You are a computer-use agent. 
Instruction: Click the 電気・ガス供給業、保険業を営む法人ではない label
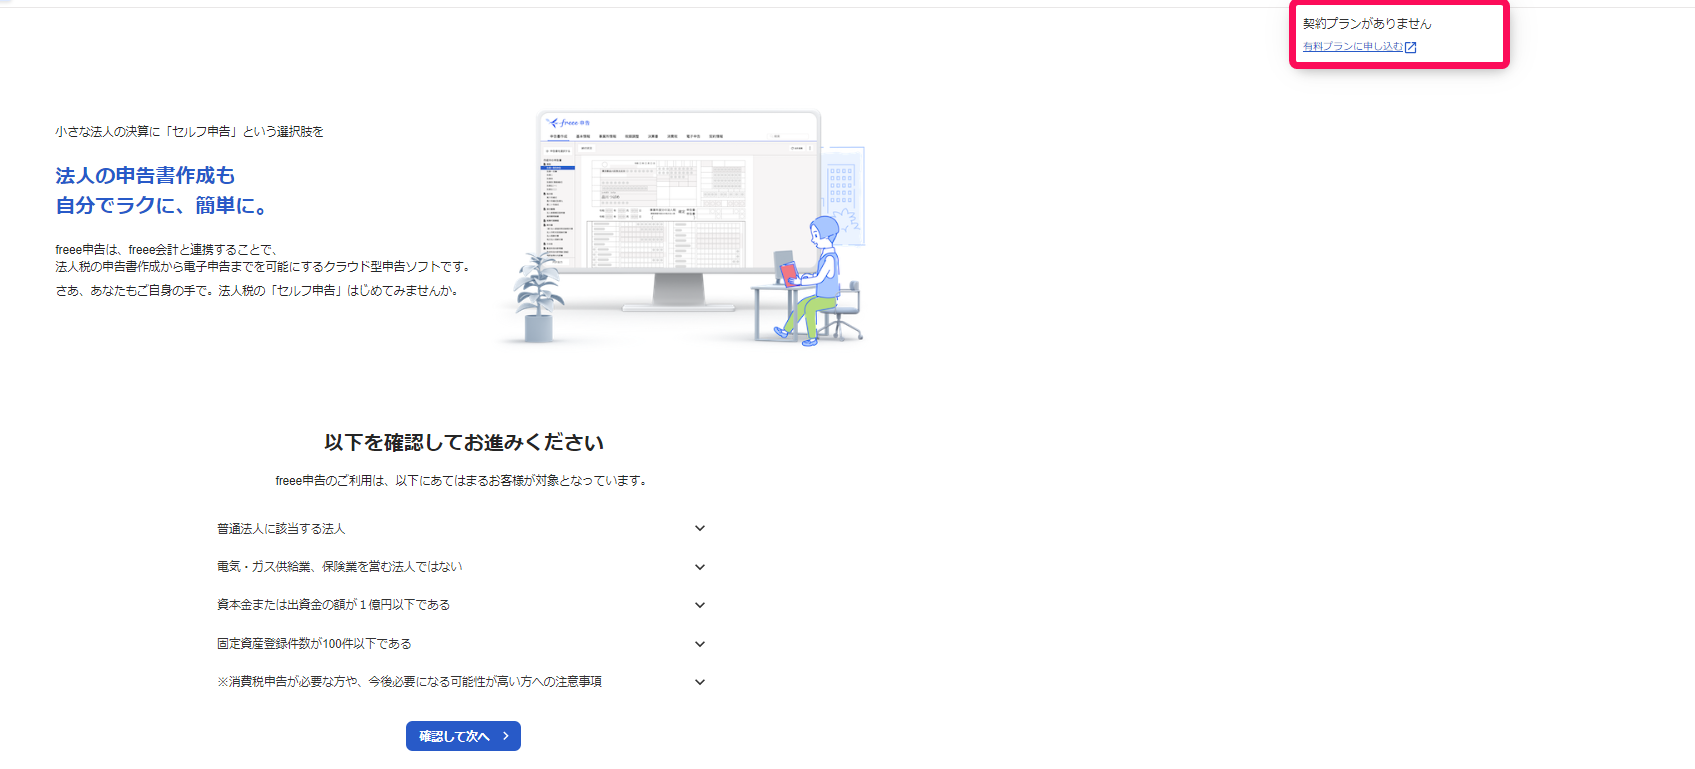tap(340, 567)
